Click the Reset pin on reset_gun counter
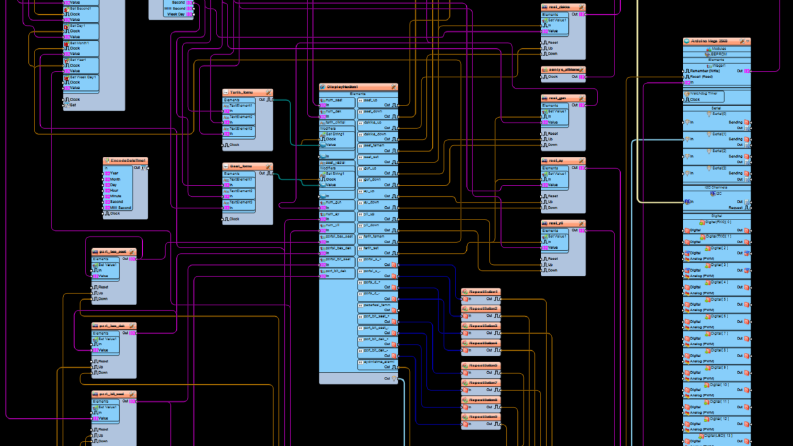This screenshot has height=446, width=793. [545, 133]
